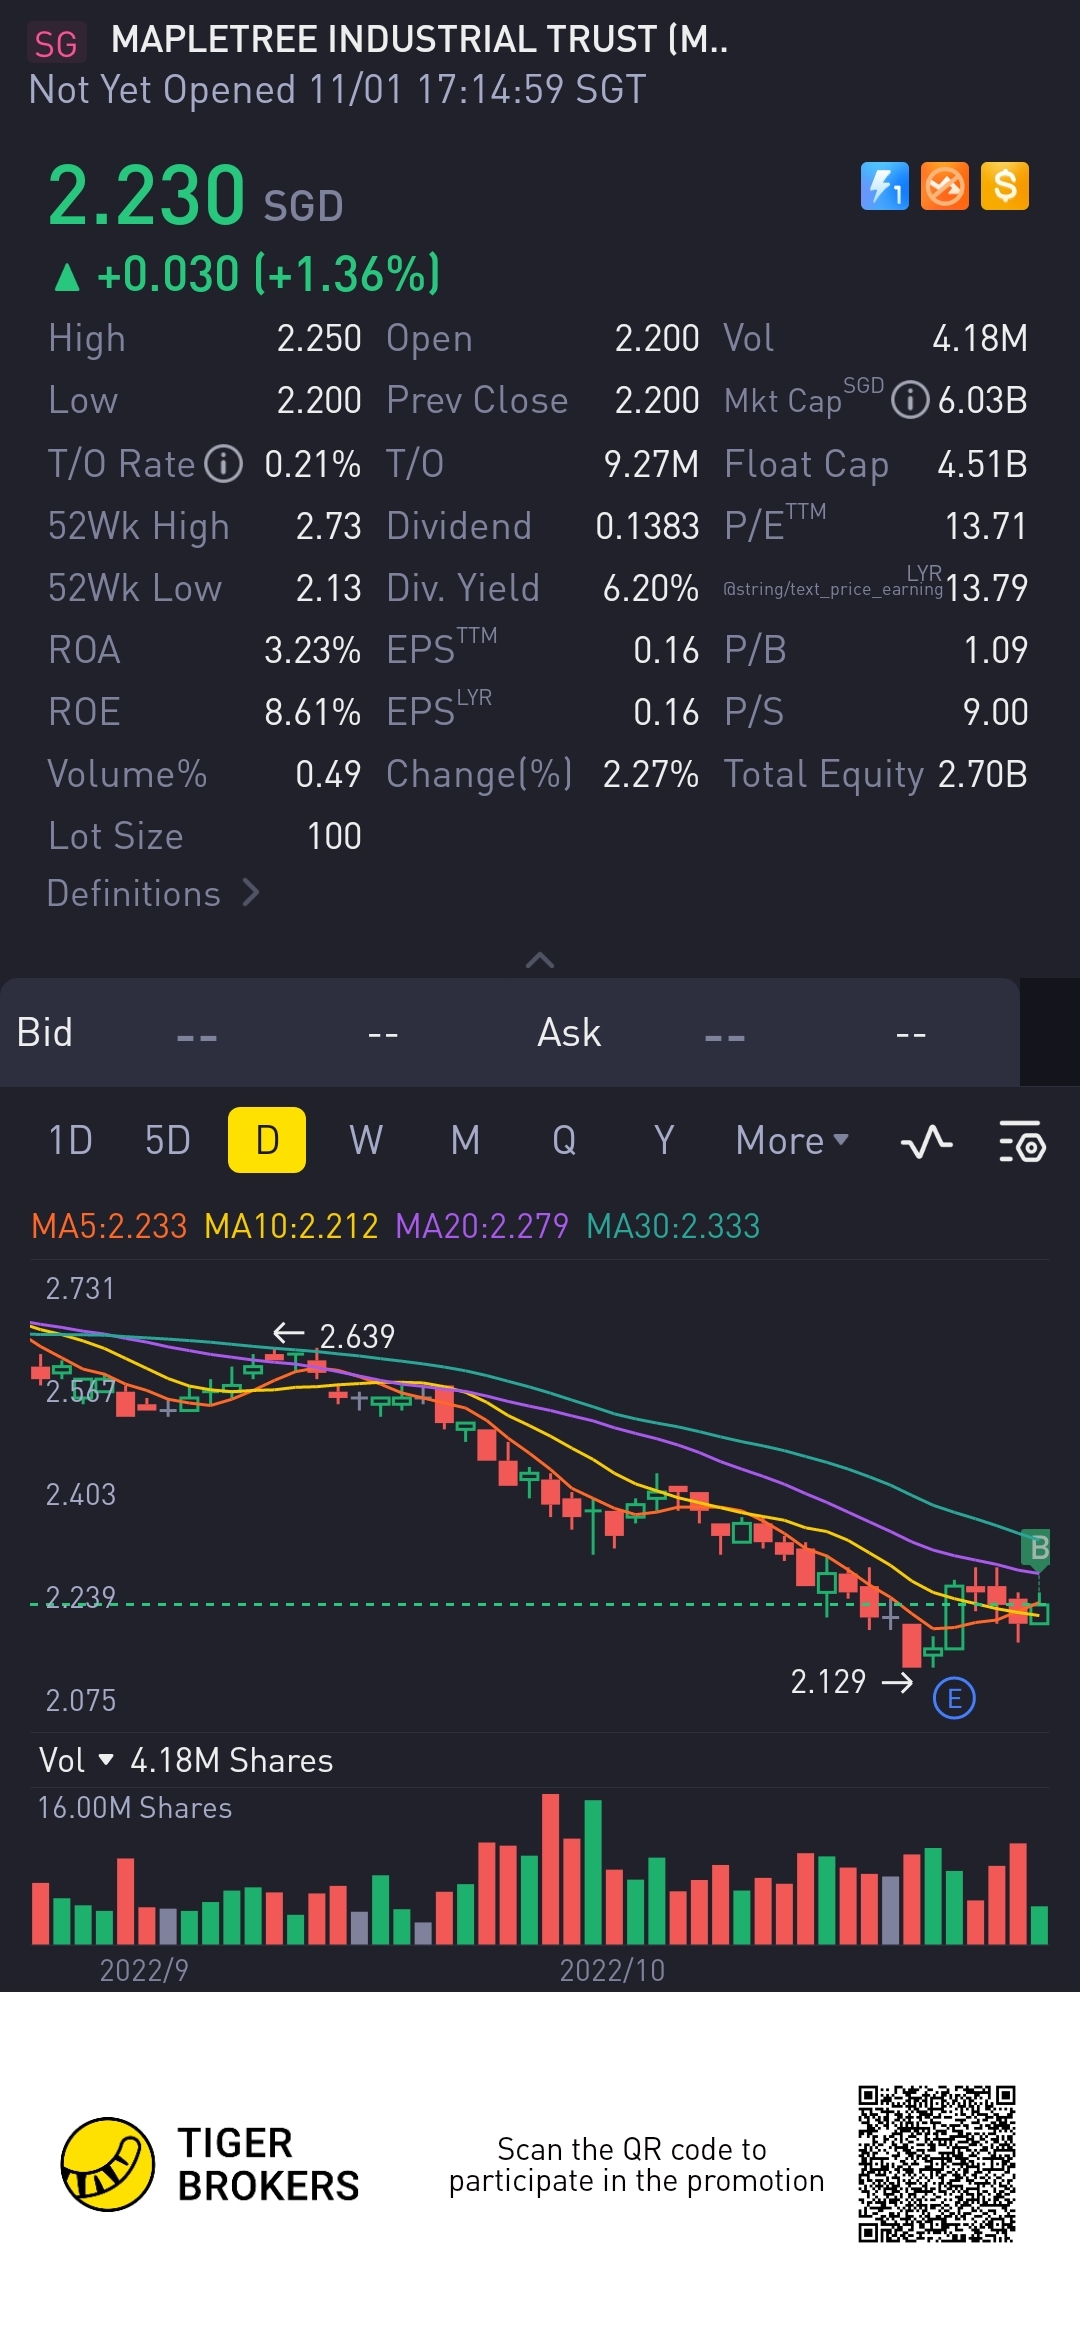
Task: Tap the Prev Close 2.200 value
Action: (x=657, y=401)
